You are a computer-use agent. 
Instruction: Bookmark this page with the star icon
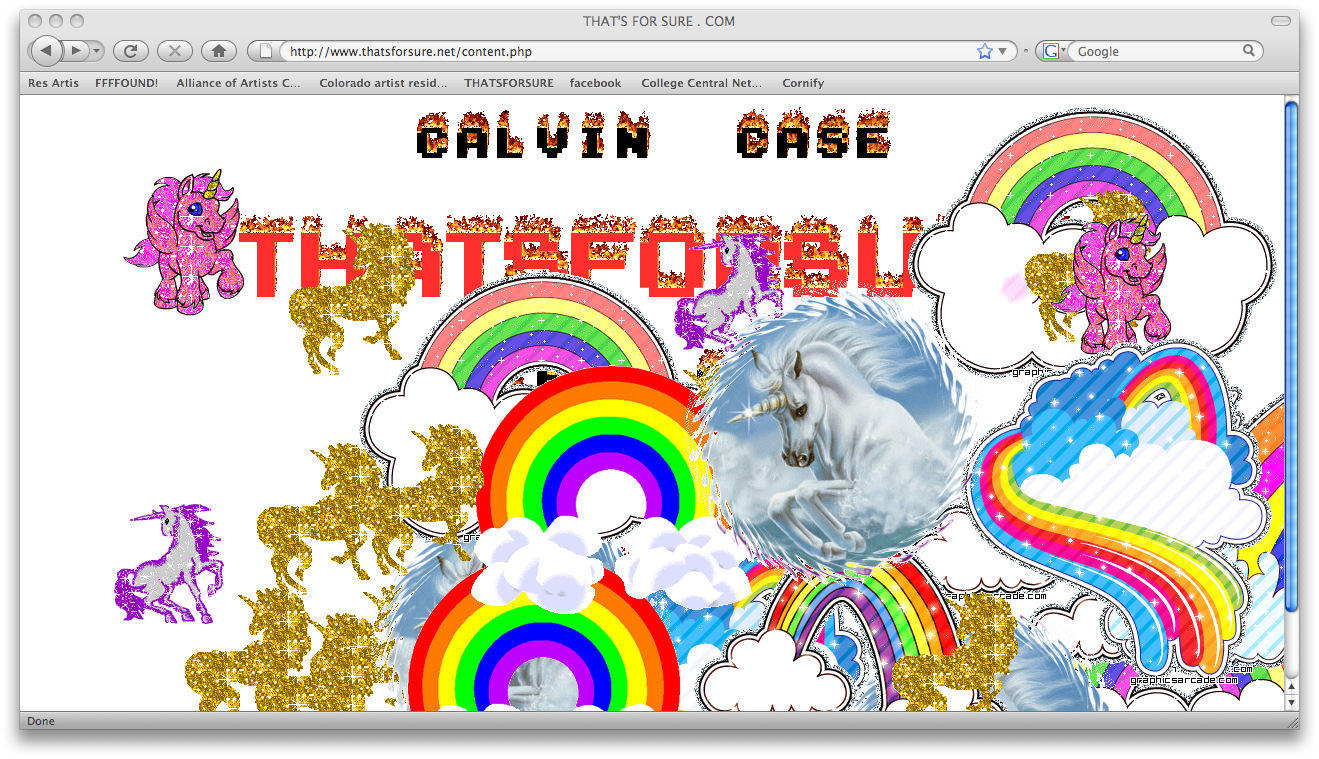pos(984,51)
